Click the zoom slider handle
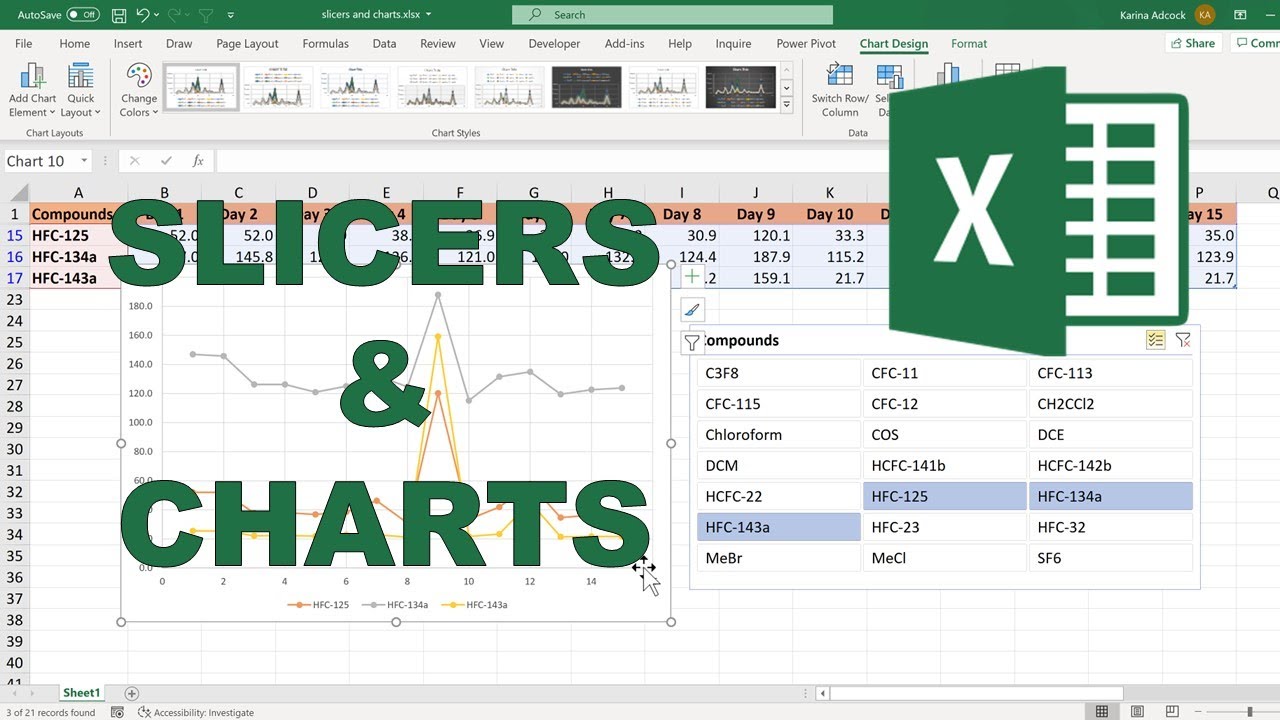The height and width of the screenshot is (720, 1280). [1249, 712]
